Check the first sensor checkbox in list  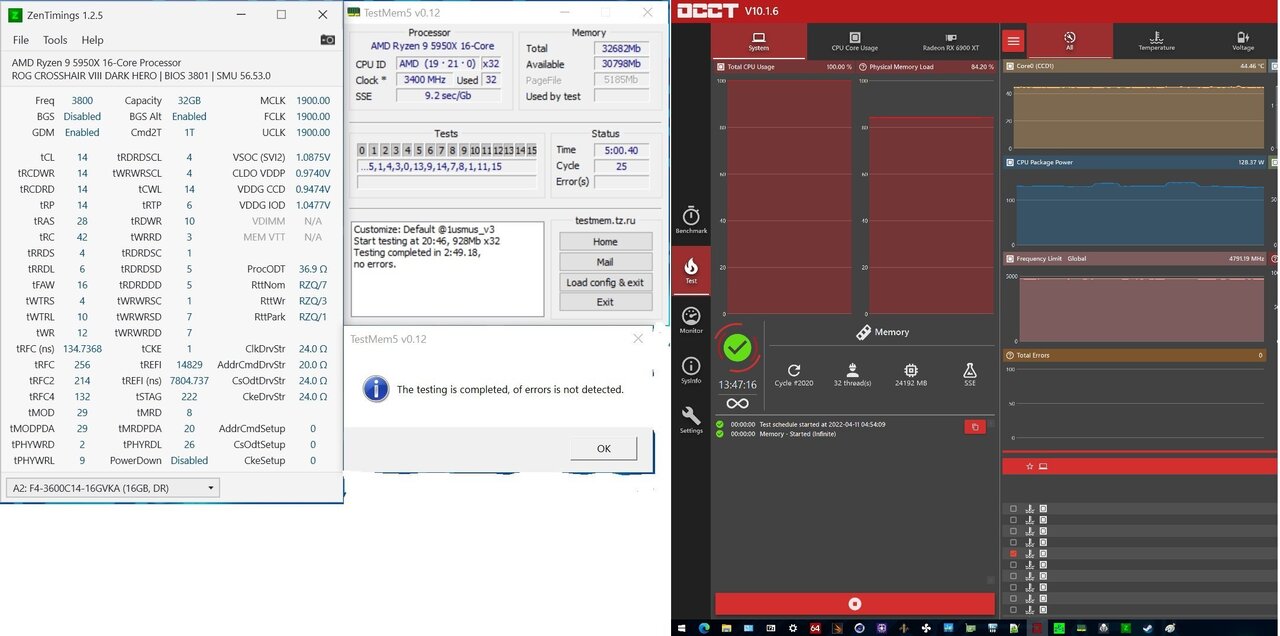click(1013, 508)
